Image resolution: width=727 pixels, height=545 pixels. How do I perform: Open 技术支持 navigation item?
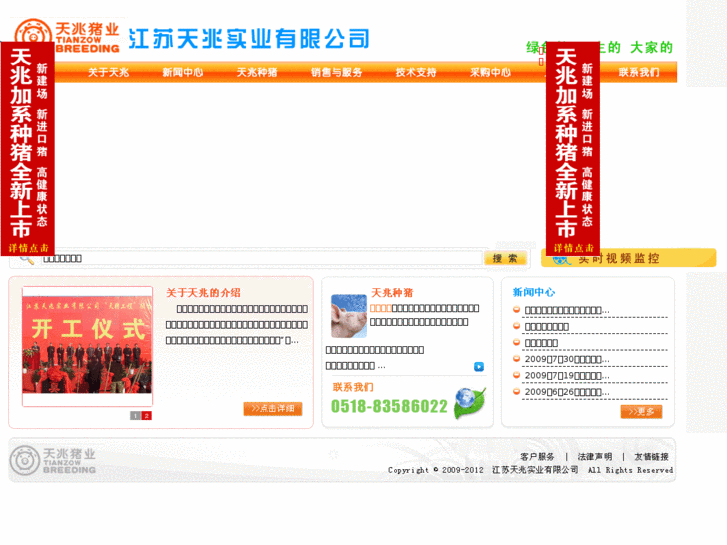tap(416, 72)
